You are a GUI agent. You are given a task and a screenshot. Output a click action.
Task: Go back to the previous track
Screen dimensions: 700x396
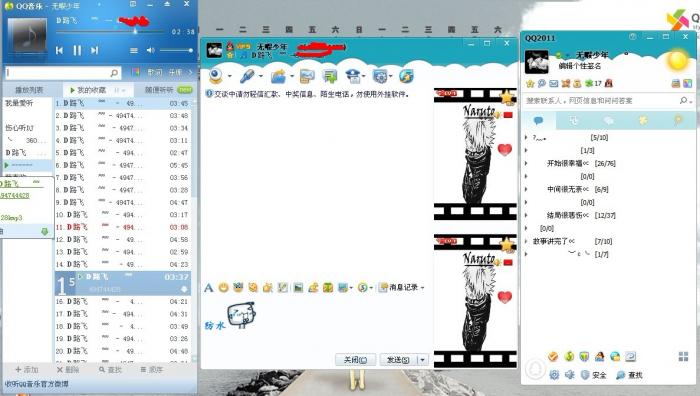pyautogui.click(x=59, y=50)
